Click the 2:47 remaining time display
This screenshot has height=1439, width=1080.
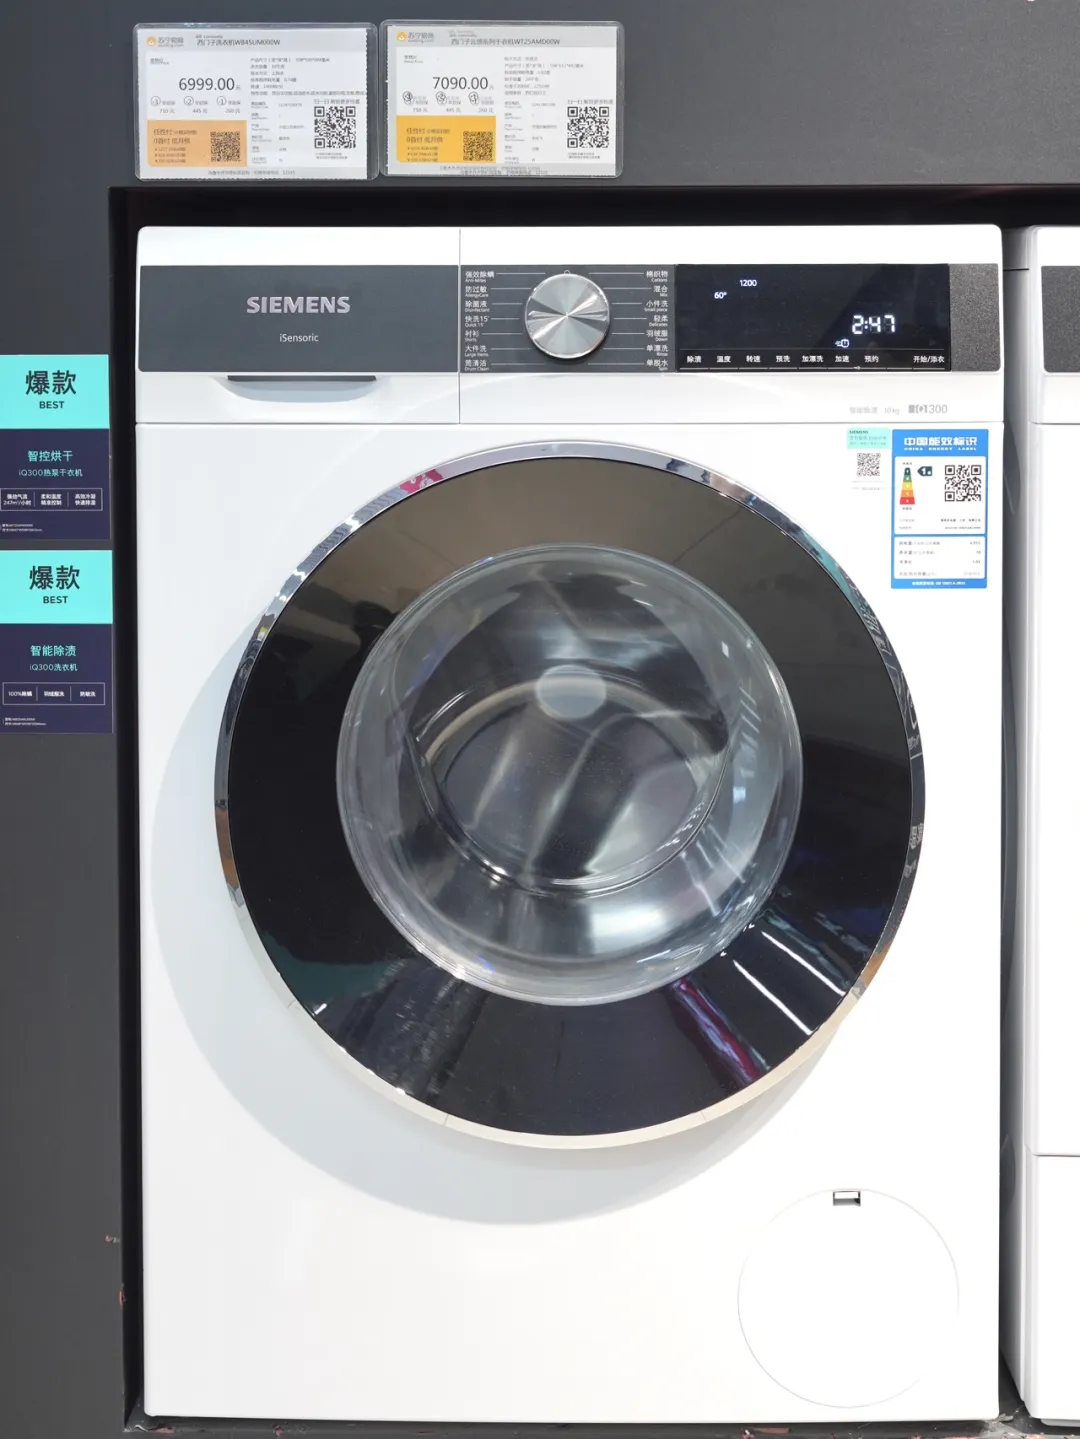(873, 324)
